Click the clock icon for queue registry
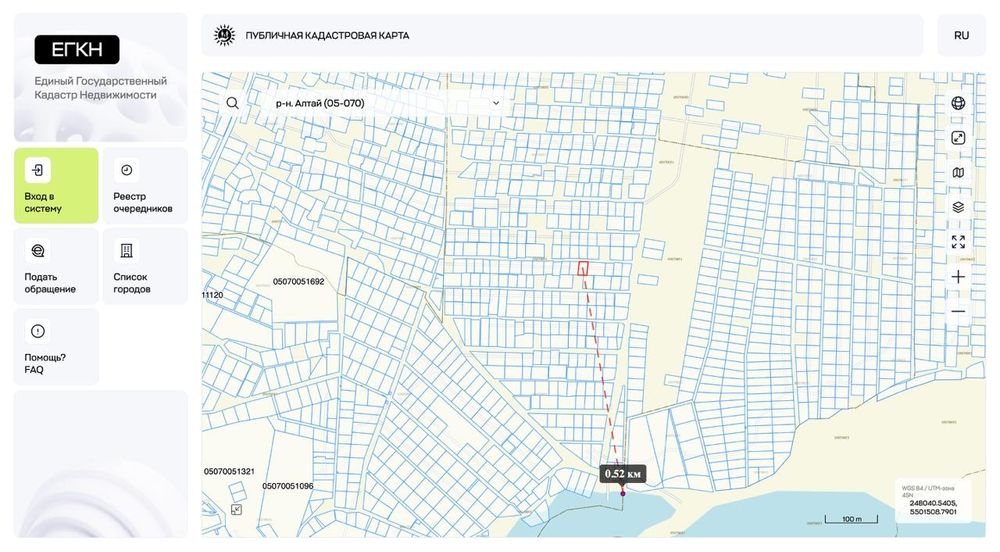The image size is (1000, 552). [x=126, y=170]
